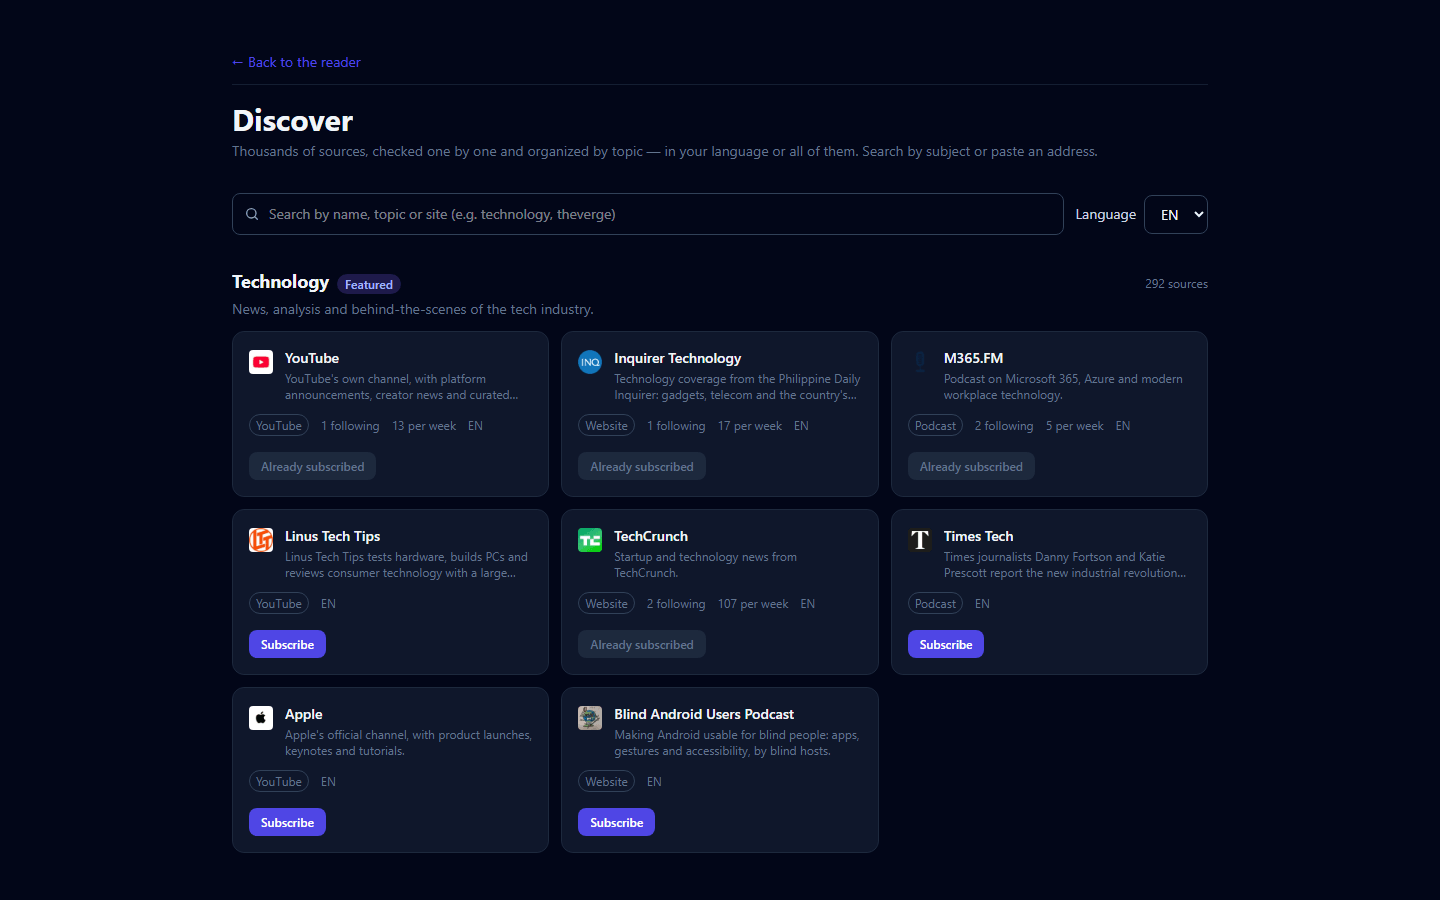Open the Linus Tech Tips title

(332, 536)
